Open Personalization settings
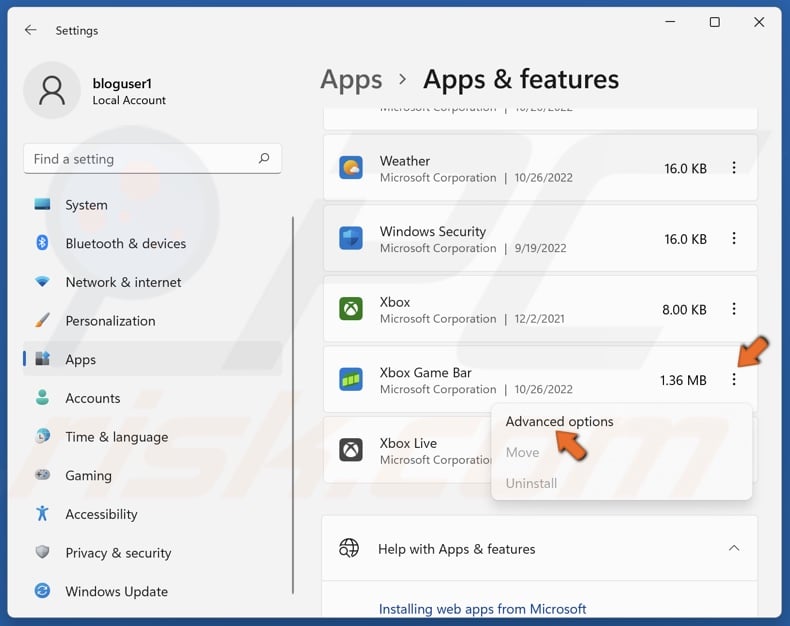The width and height of the screenshot is (790, 626). [110, 321]
